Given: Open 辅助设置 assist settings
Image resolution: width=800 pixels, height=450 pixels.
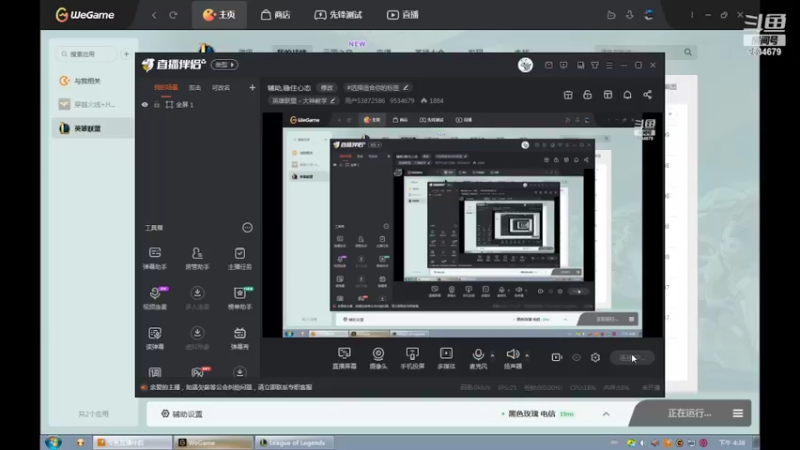Looking at the screenshot, I should pos(182,414).
